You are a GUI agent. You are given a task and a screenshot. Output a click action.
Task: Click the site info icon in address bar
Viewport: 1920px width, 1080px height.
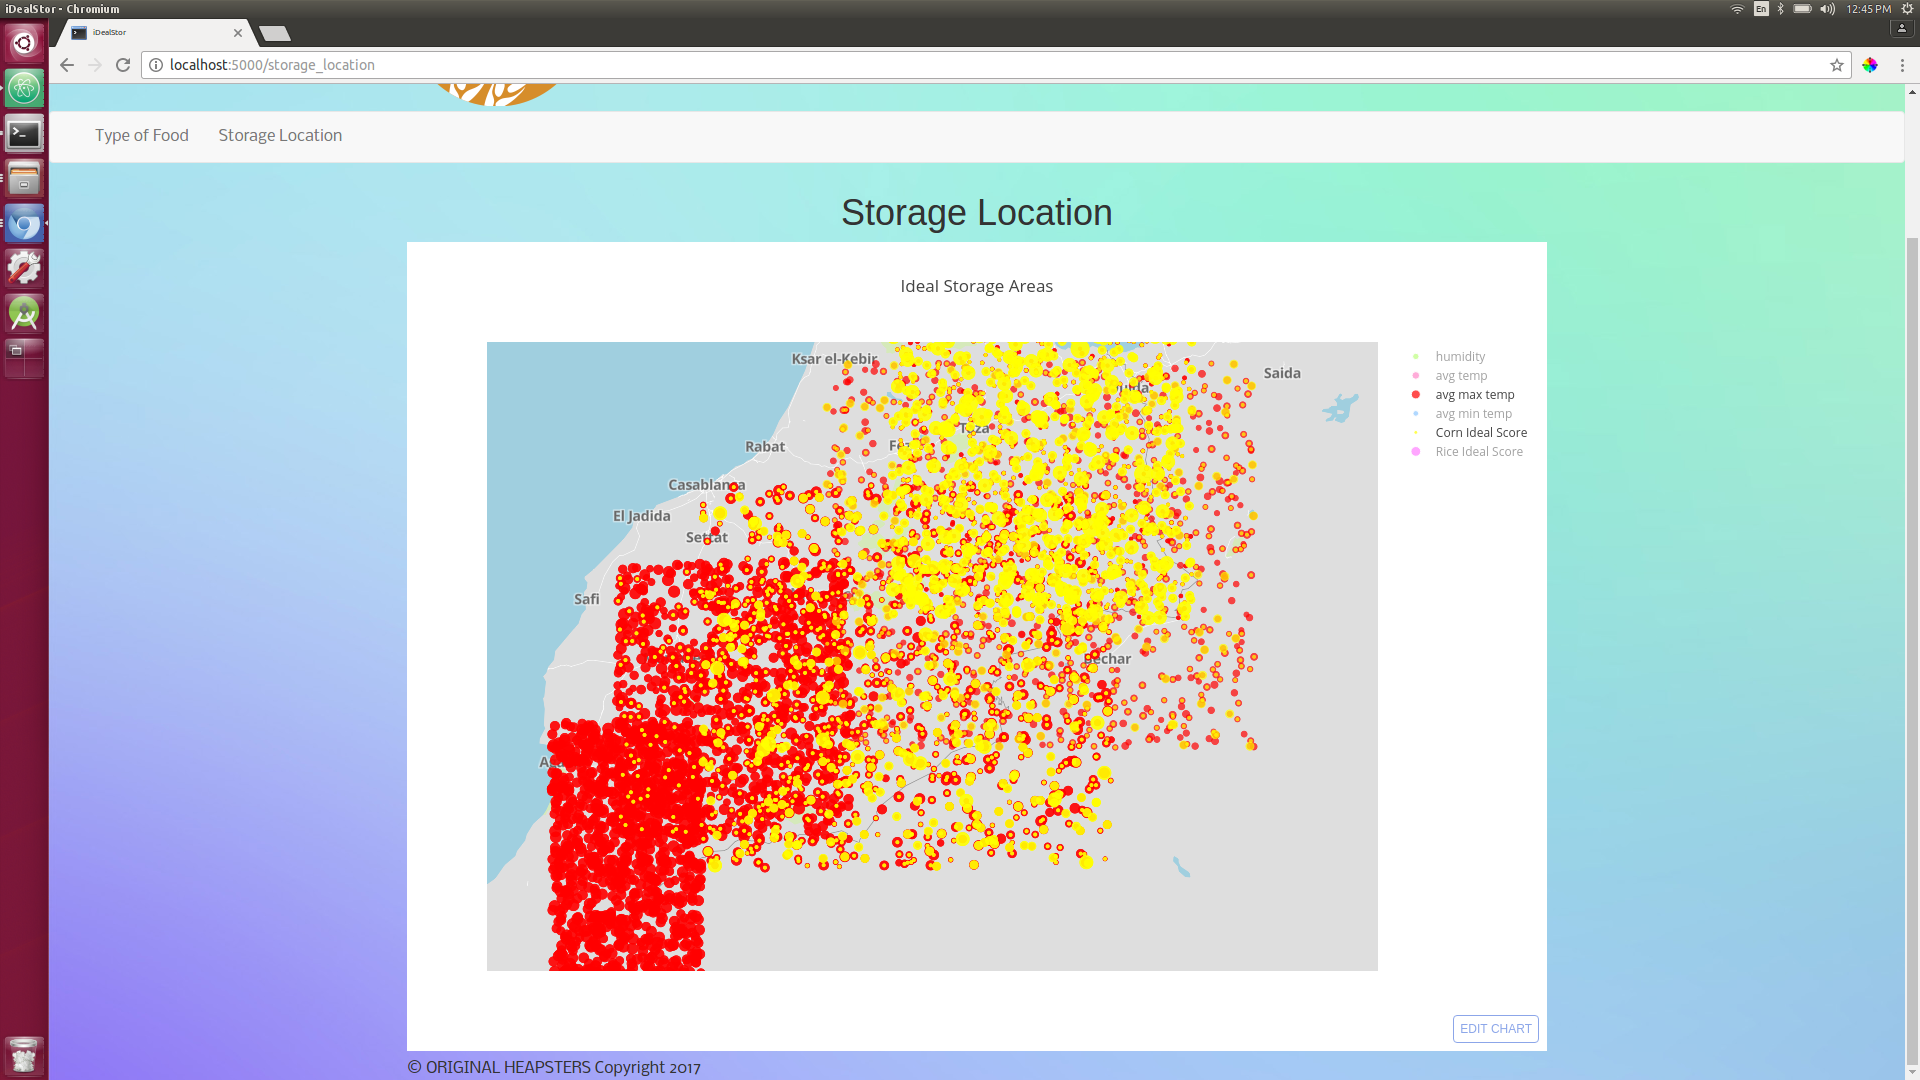(x=156, y=65)
